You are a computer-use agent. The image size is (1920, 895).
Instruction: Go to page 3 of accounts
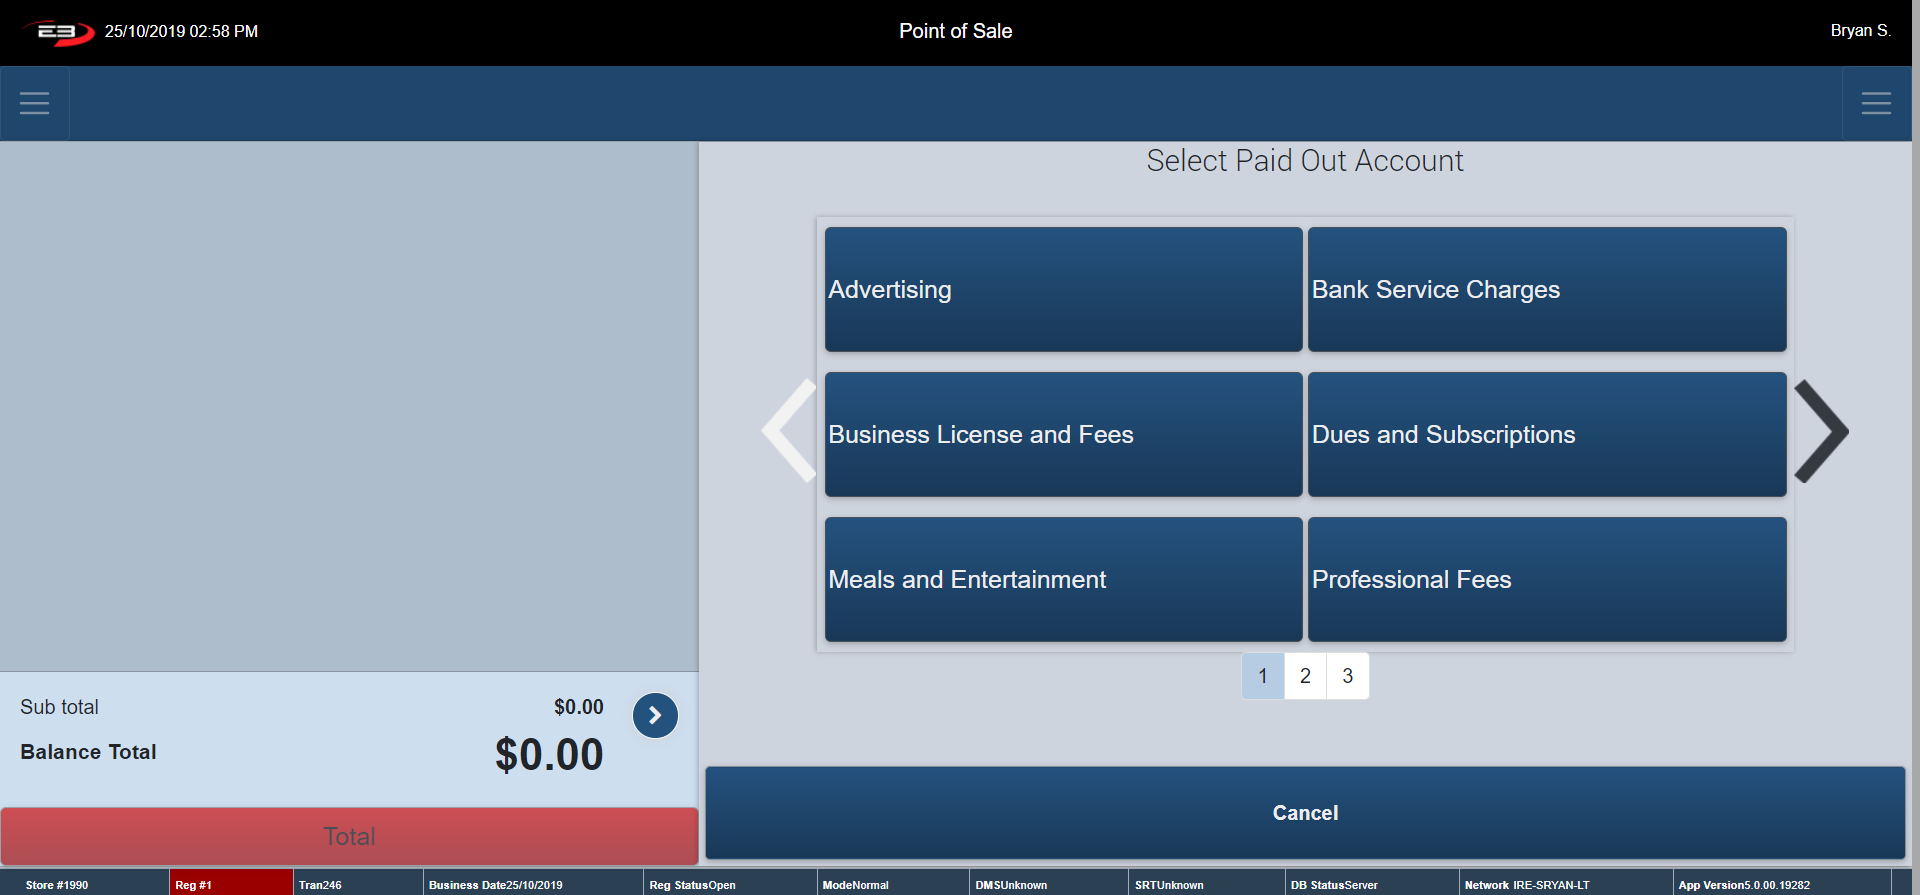[x=1347, y=676]
